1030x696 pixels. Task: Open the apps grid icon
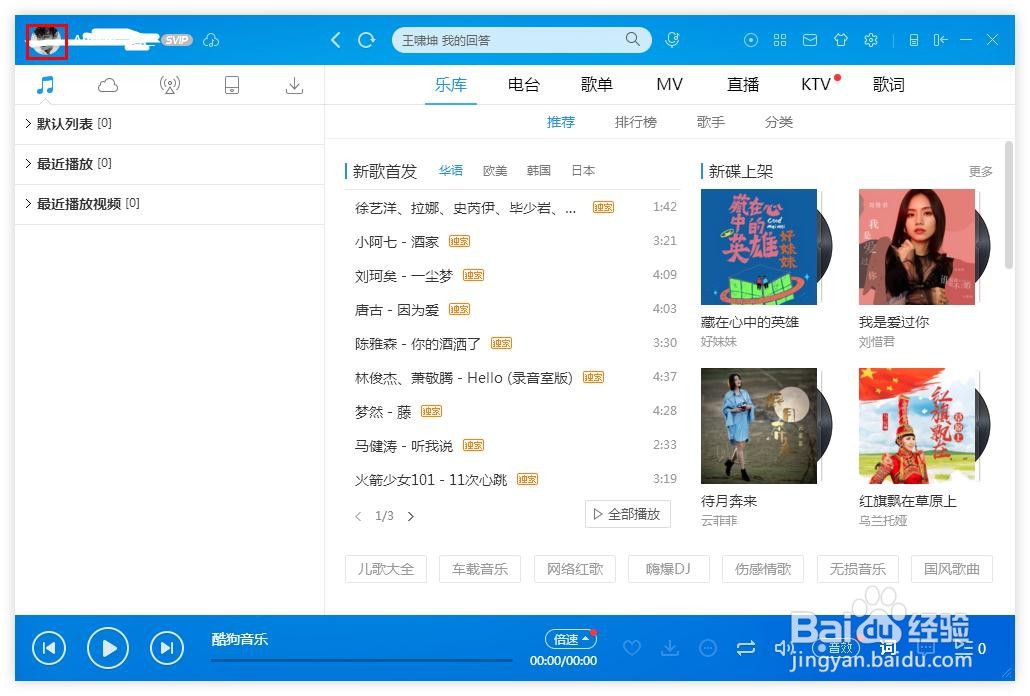[x=780, y=40]
